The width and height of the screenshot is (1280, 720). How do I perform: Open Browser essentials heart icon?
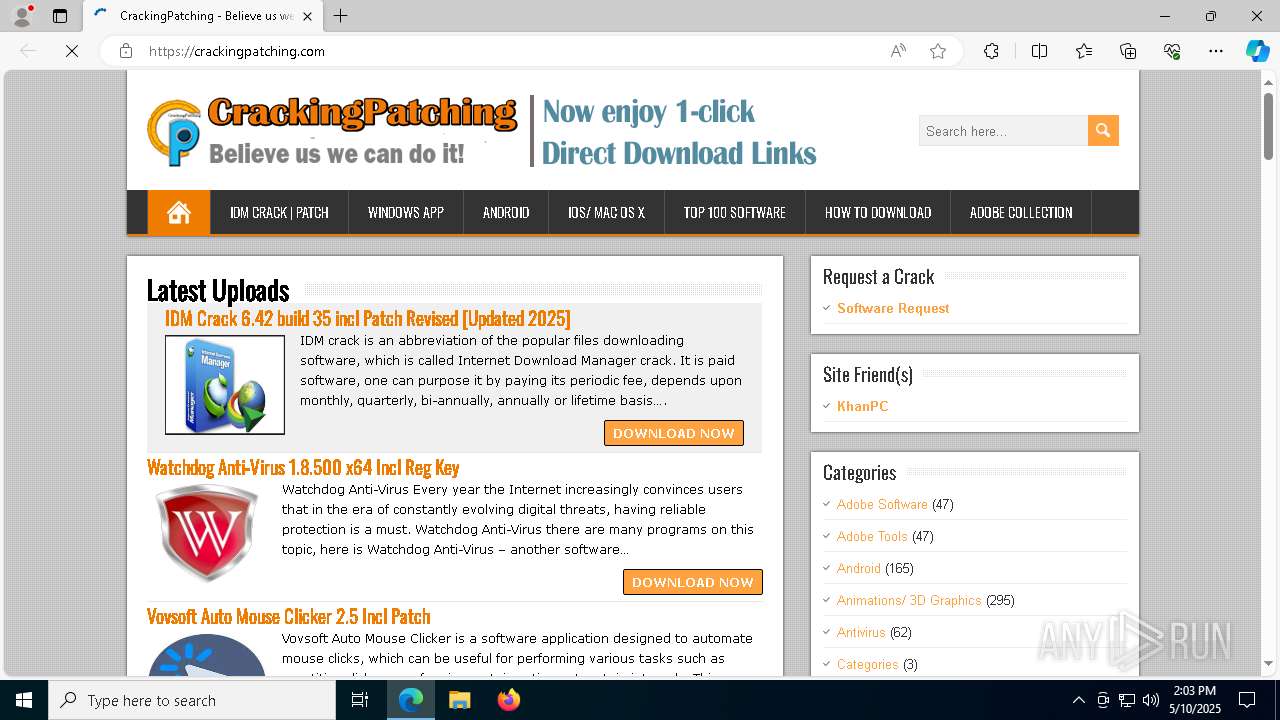[1172, 51]
